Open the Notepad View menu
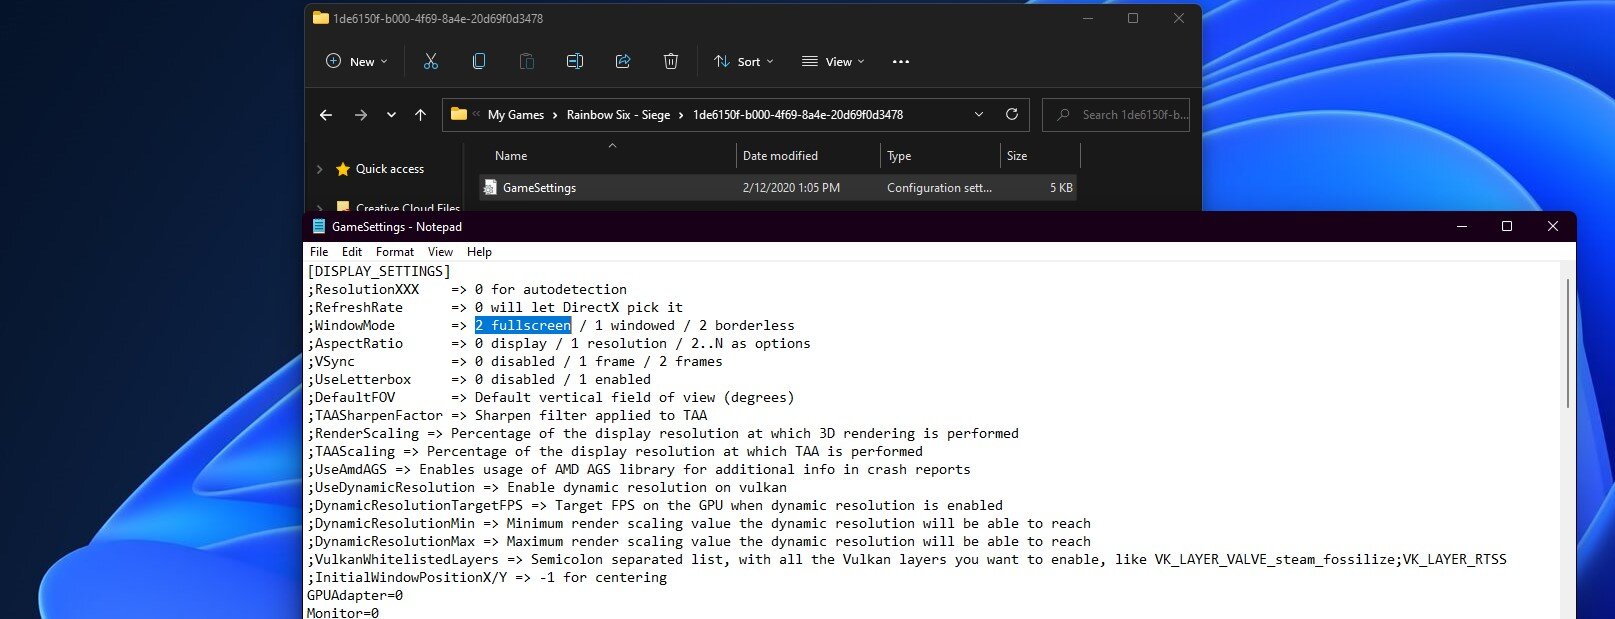Screen dimensions: 1615x619 click(440, 252)
